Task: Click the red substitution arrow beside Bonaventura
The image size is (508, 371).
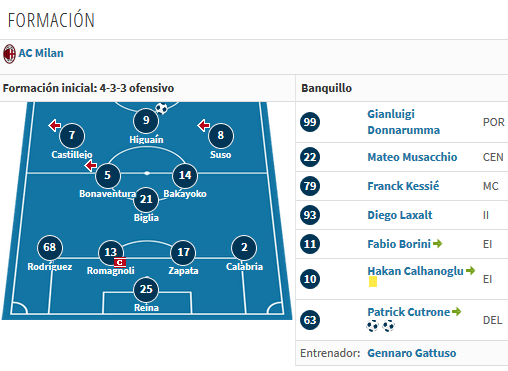Action: click(x=90, y=166)
